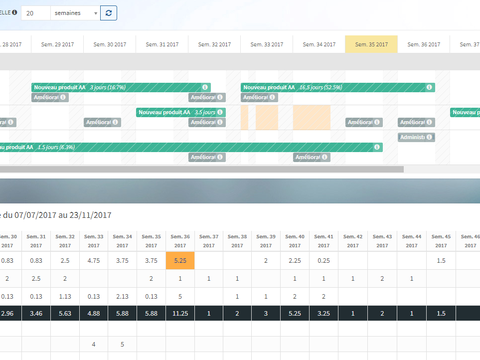Click the table cell showing 4.75
The image size is (480, 360).
pyautogui.click(x=94, y=261)
